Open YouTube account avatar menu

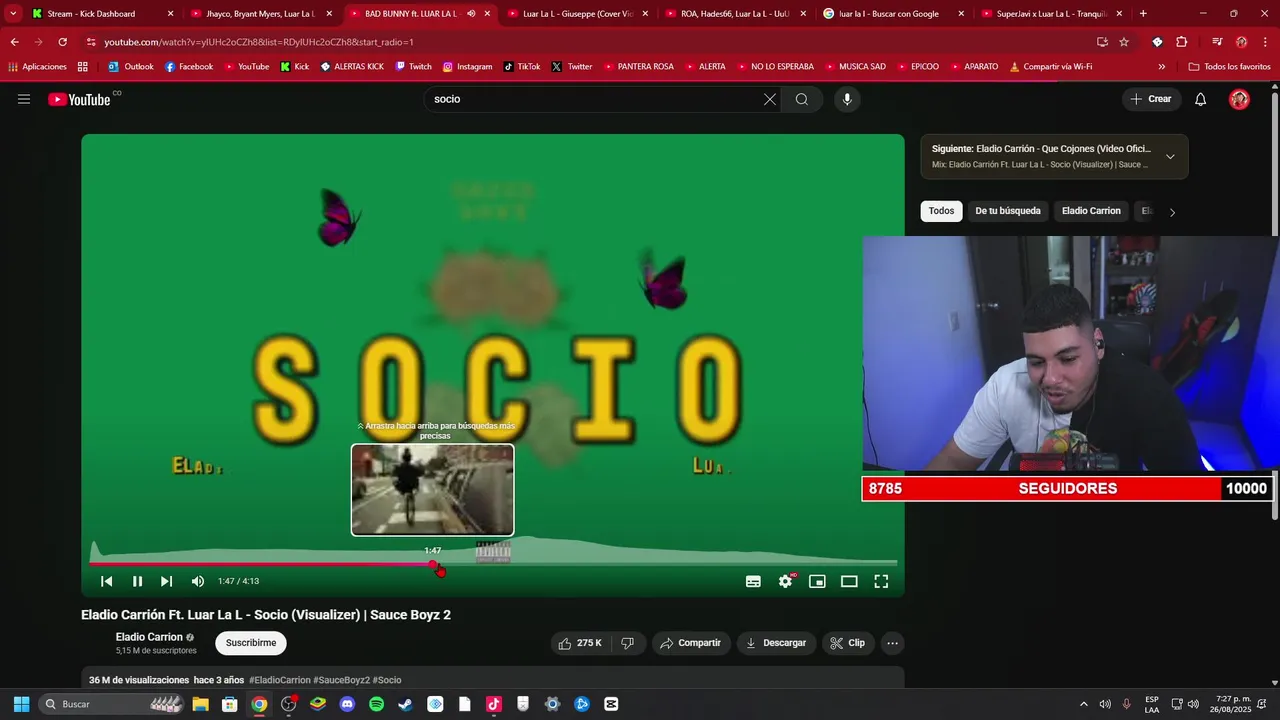pyautogui.click(x=1239, y=99)
